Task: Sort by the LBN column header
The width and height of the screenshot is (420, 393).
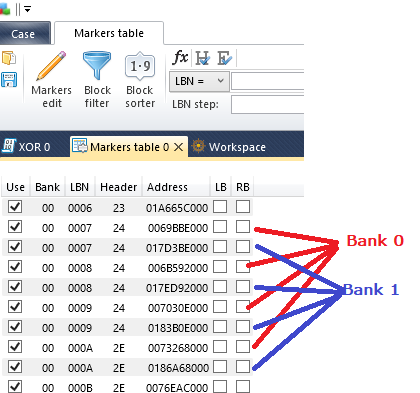Action: click(x=80, y=187)
